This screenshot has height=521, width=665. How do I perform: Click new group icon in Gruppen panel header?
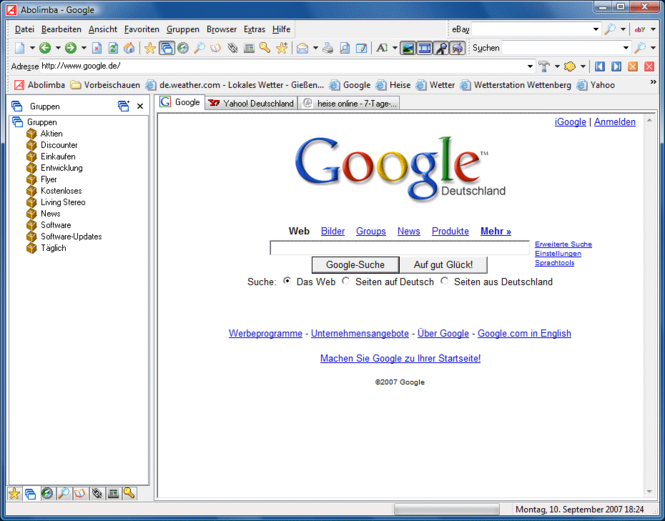coord(123,106)
